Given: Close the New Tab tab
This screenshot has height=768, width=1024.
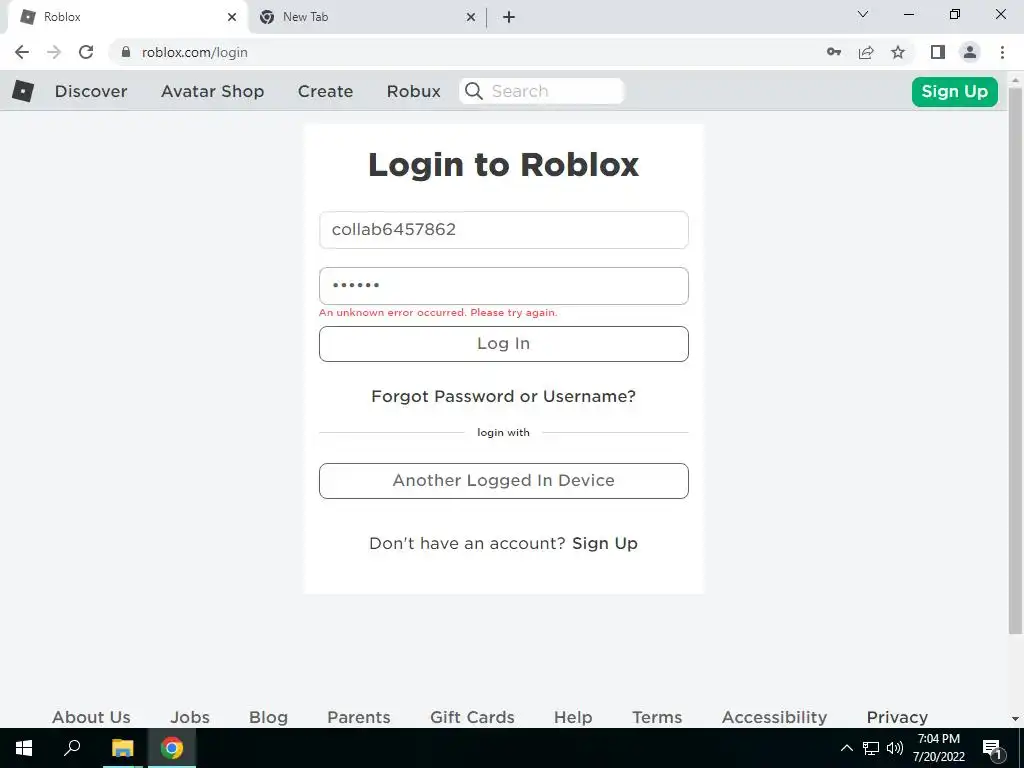Looking at the screenshot, I should click(471, 17).
